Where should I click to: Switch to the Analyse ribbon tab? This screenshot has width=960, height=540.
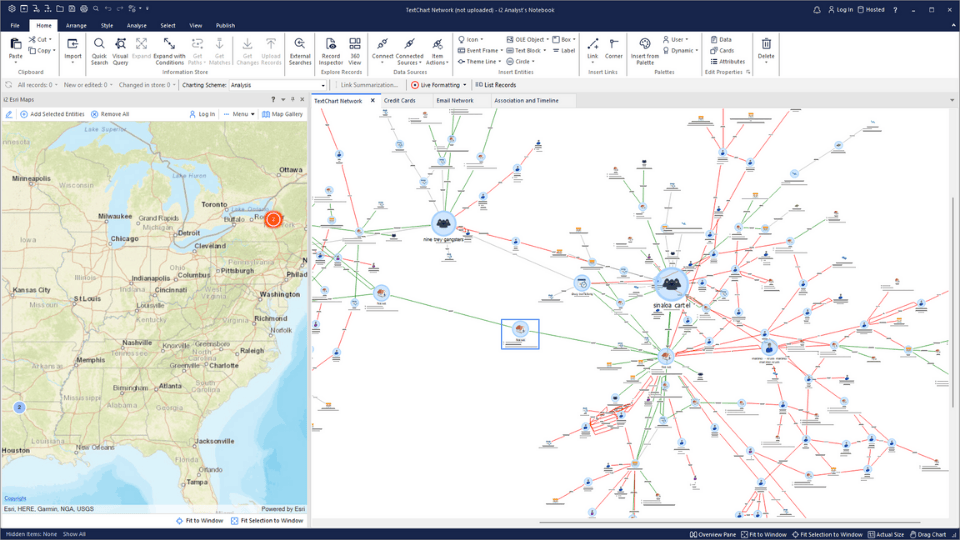coord(136,26)
